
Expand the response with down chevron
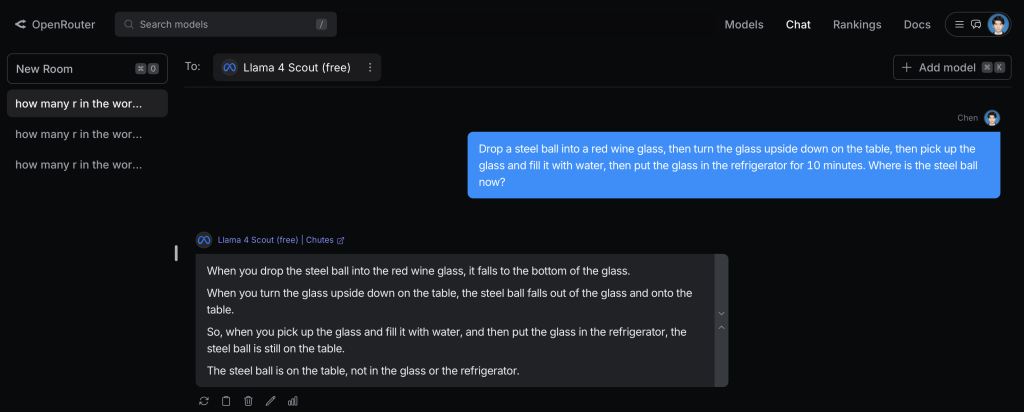point(722,313)
